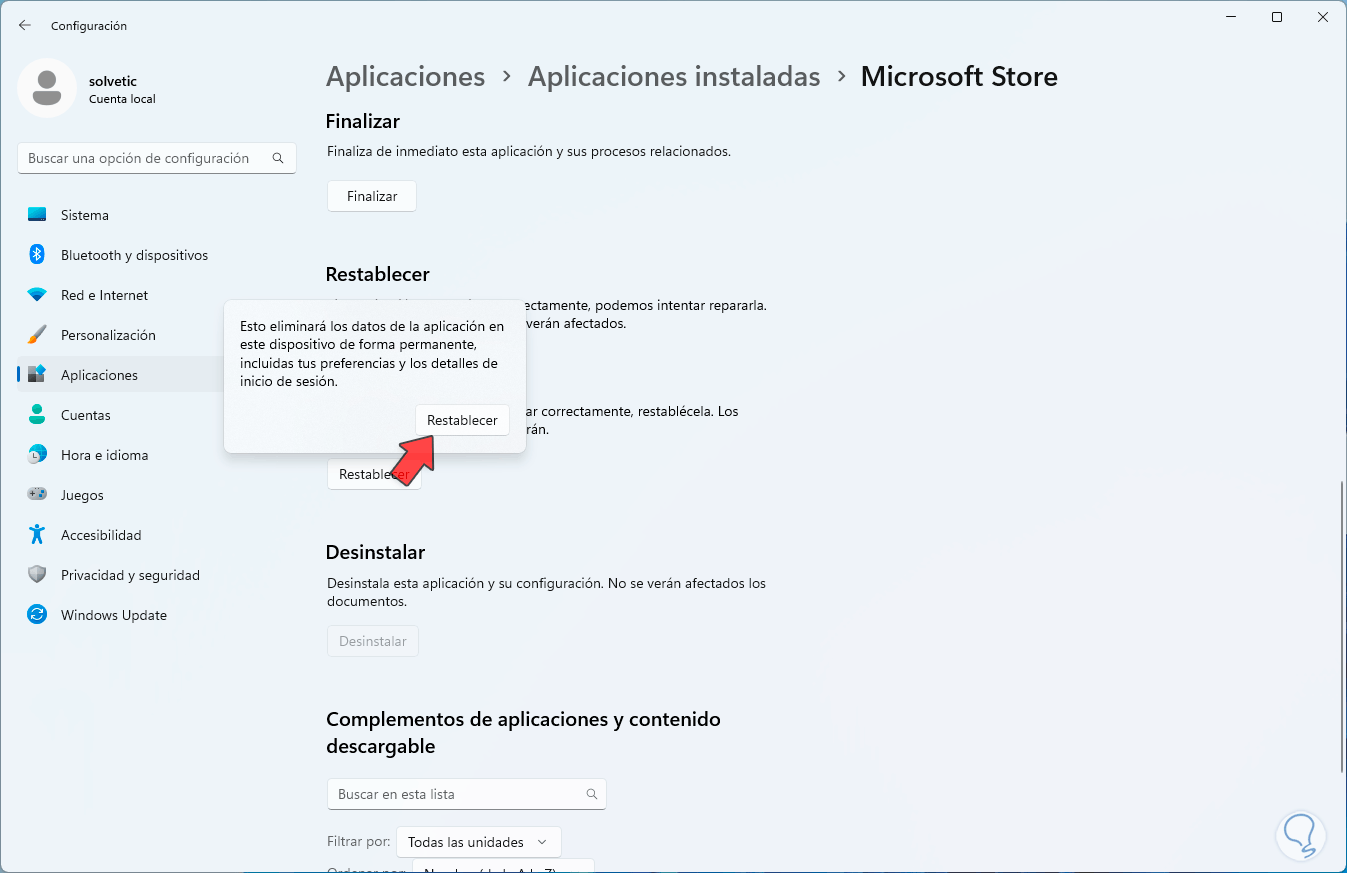Click into the 'Buscar en esta lista' field
1347x873 pixels.
466,794
